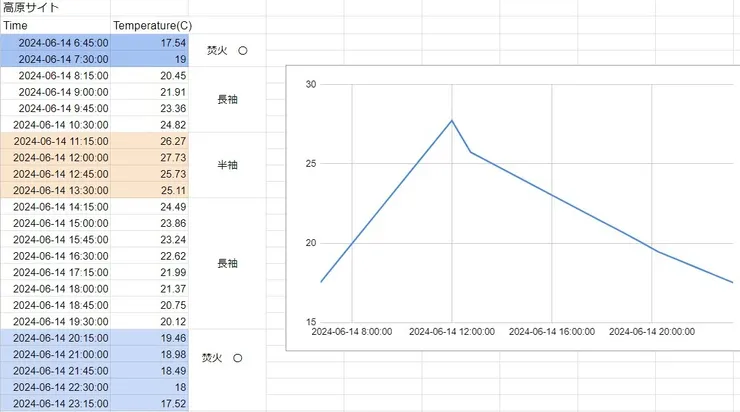Viewport: 740px width, 412px height.
Task: Click the 半袖 label cell
Action: pyautogui.click(x=227, y=165)
